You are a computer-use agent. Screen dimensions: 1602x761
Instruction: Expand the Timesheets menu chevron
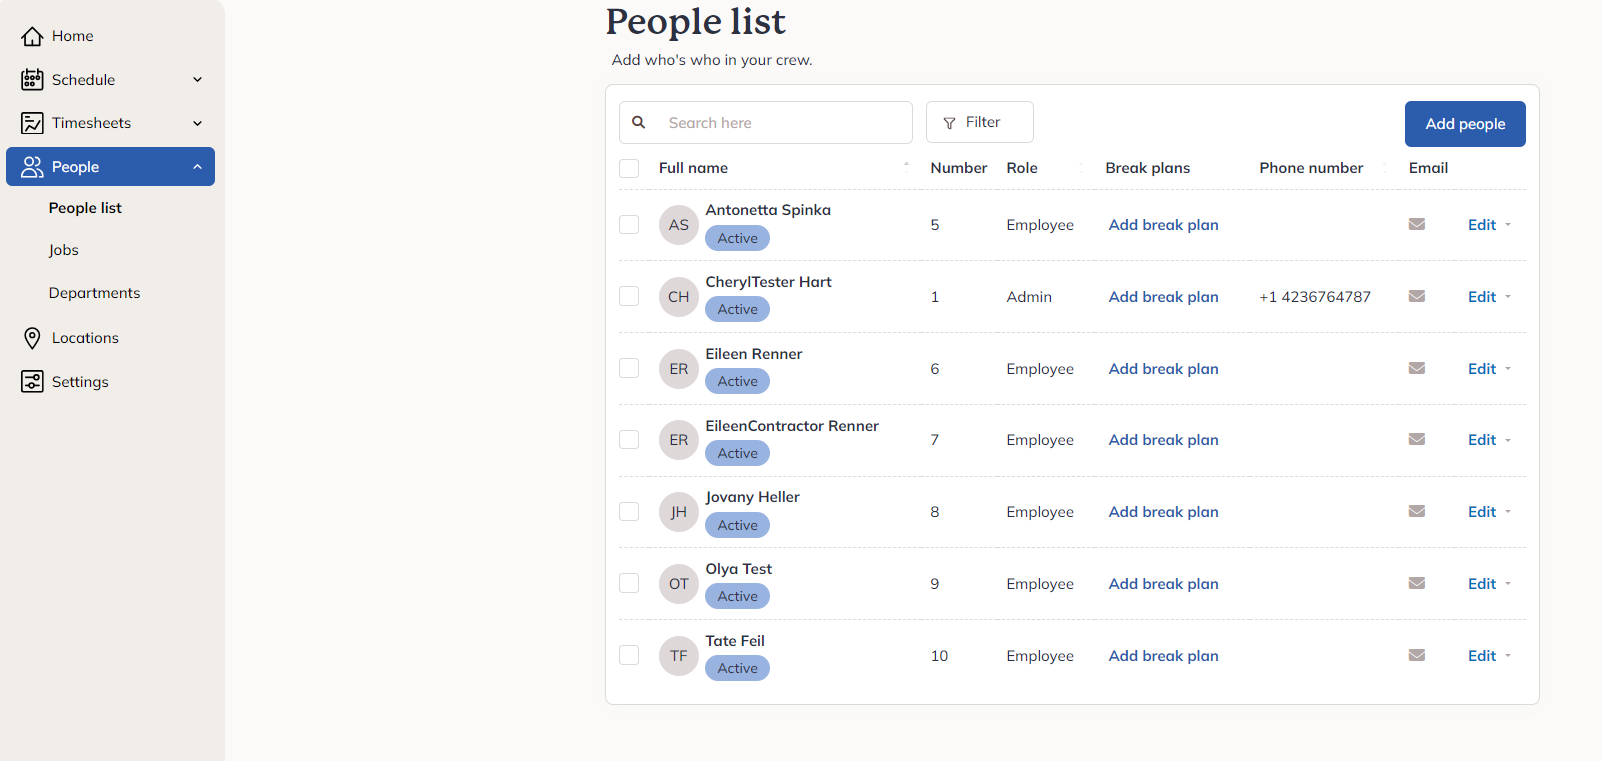pos(197,123)
